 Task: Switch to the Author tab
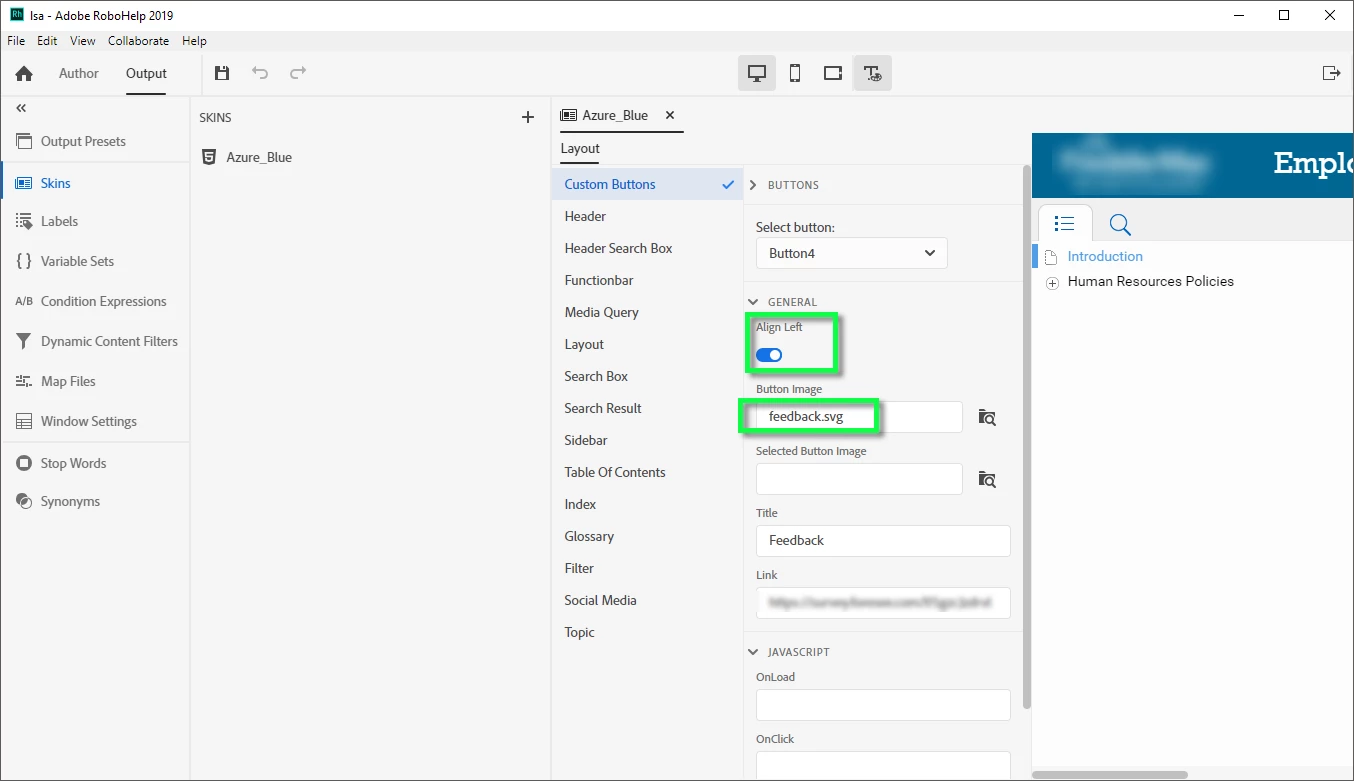[79, 73]
